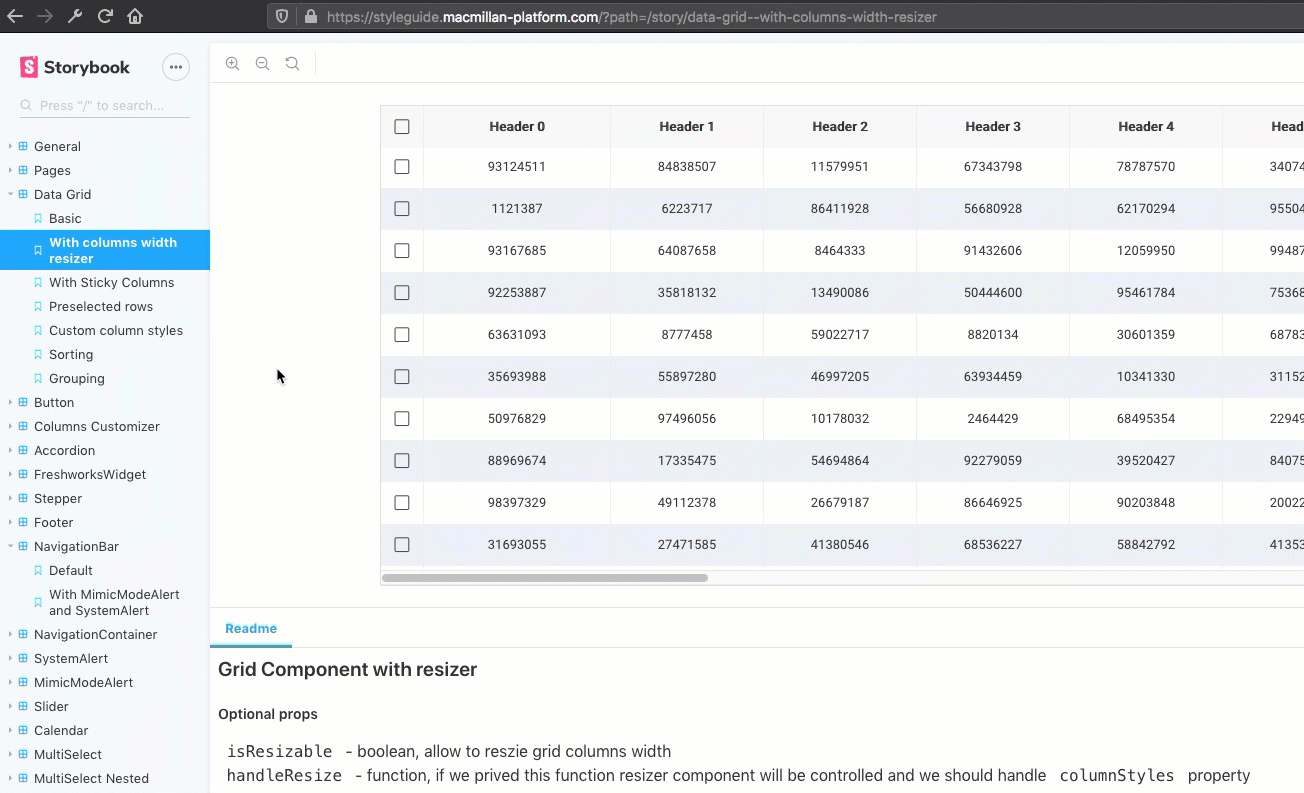Open the Storybook ellipsis menu button
The height and width of the screenshot is (793, 1304).
click(176, 67)
